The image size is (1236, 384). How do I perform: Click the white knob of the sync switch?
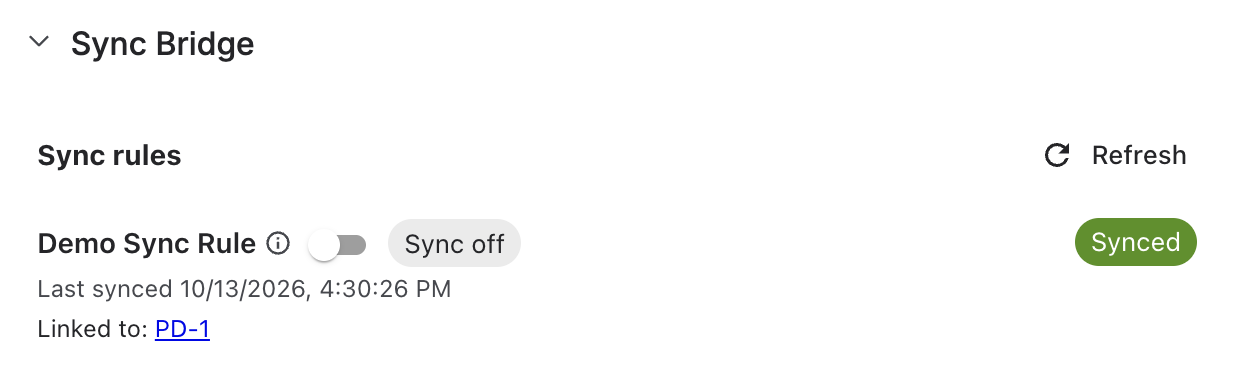click(323, 245)
